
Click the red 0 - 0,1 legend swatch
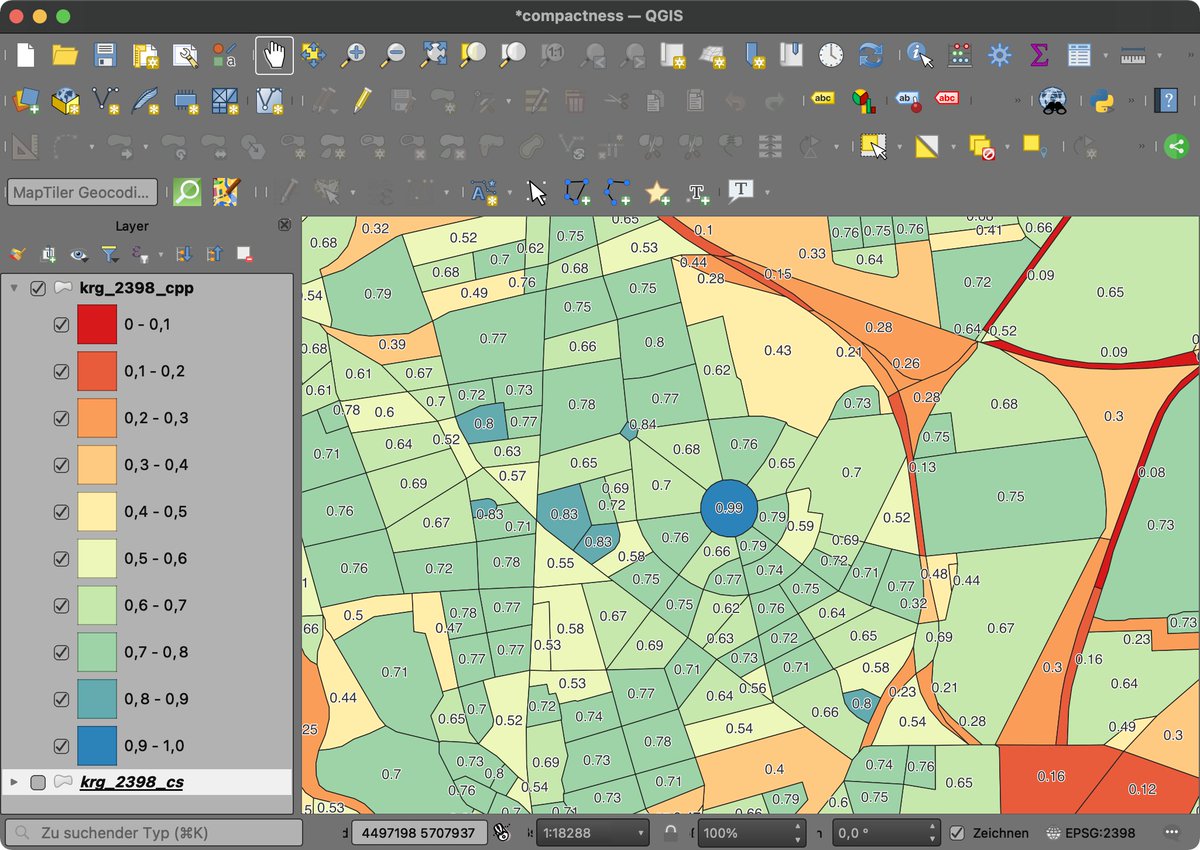click(97, 325)
